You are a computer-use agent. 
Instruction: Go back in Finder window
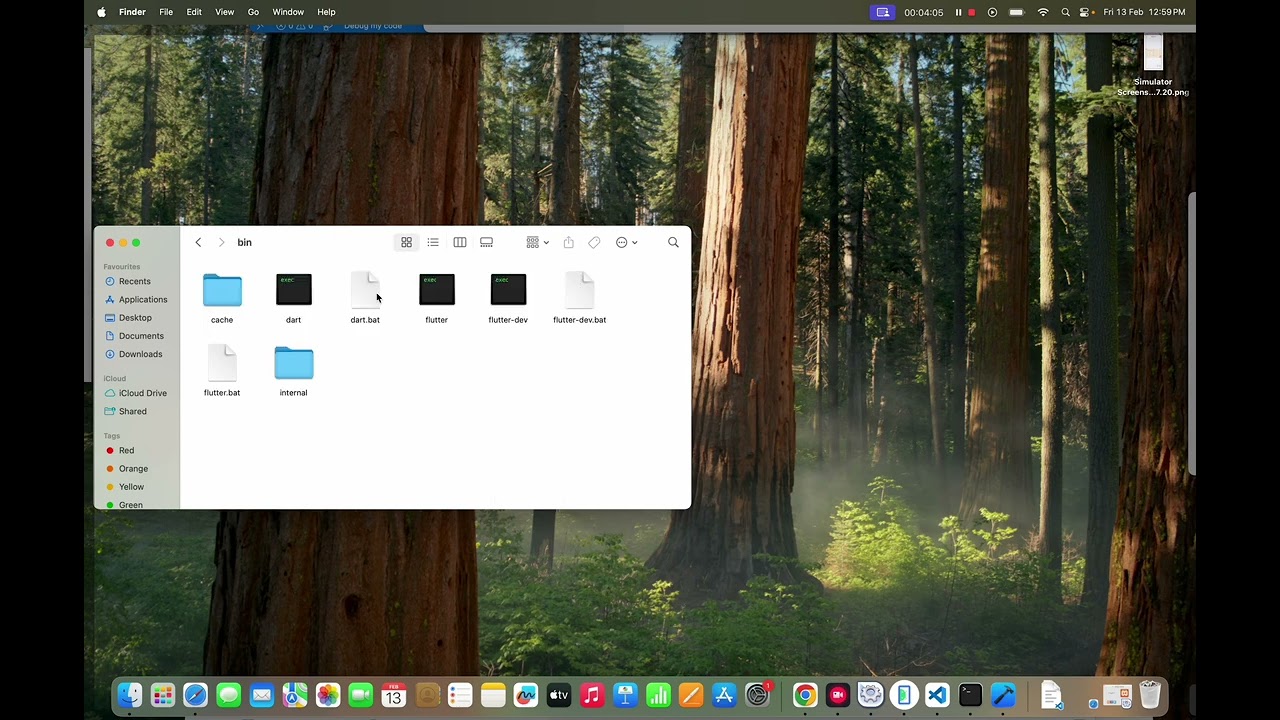198,242
